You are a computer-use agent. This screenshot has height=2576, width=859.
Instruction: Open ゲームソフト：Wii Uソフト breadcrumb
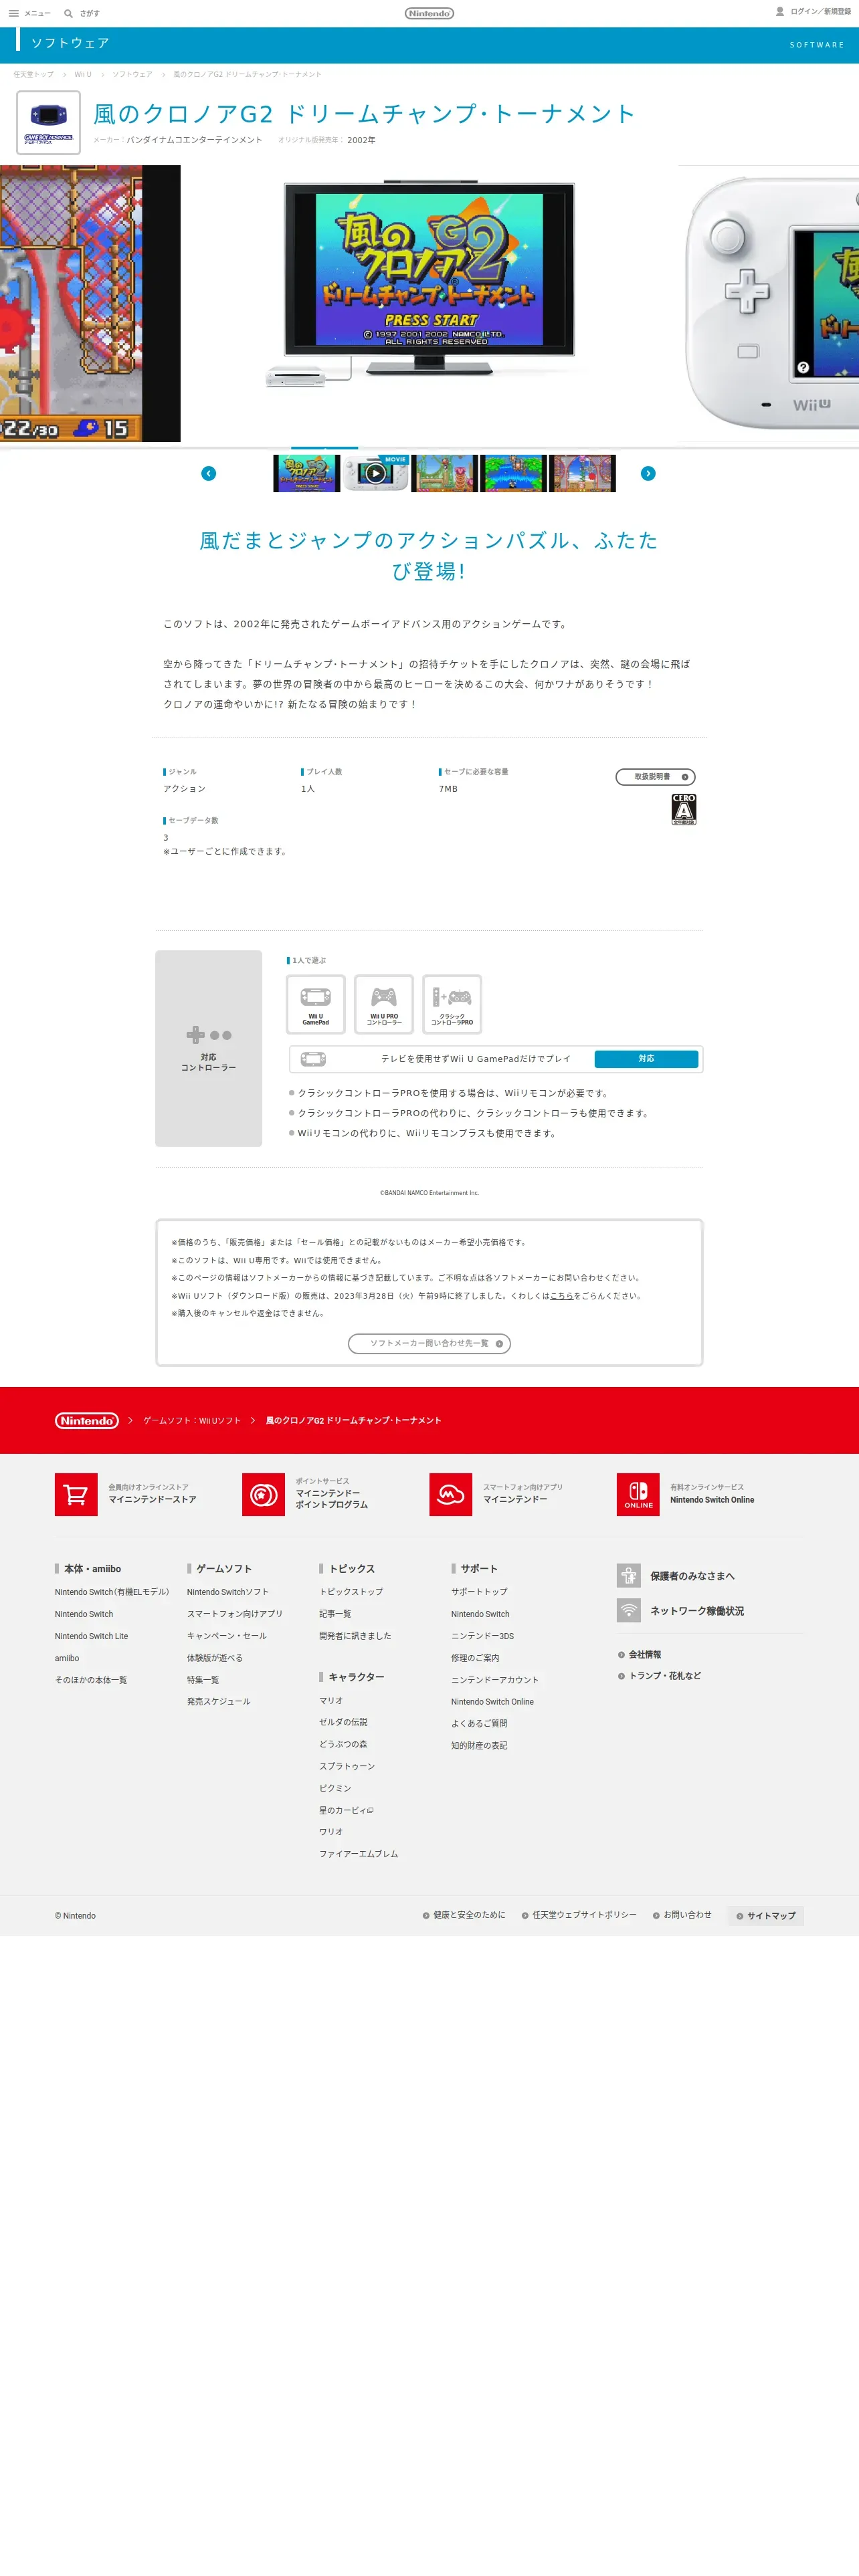[x=192, y=1420]
